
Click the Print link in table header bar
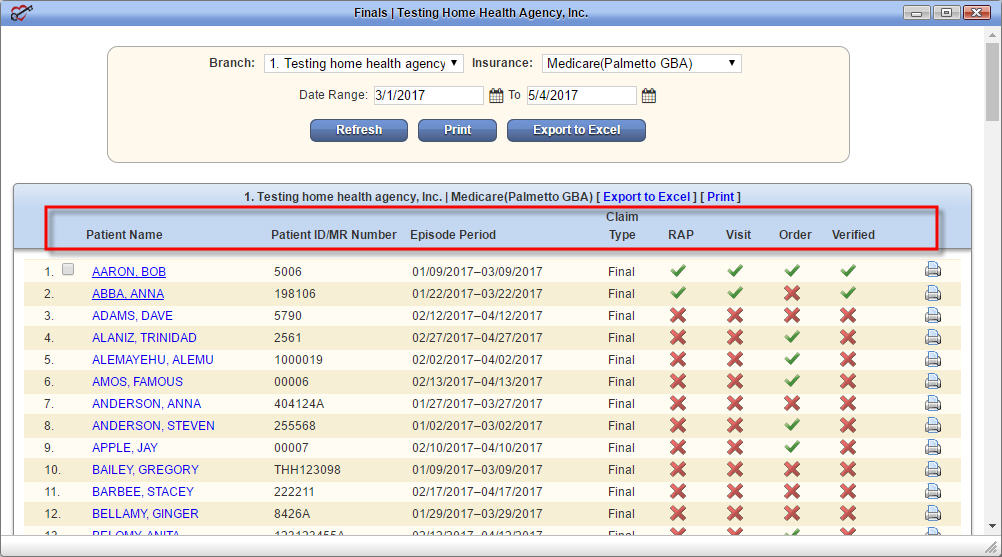pyautogui.click(x=720, y=197)
